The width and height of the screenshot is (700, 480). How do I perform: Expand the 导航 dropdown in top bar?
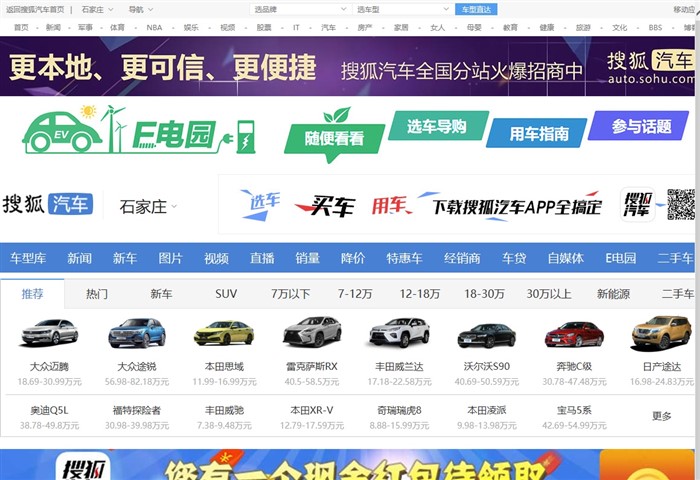(x=141, y=9)
